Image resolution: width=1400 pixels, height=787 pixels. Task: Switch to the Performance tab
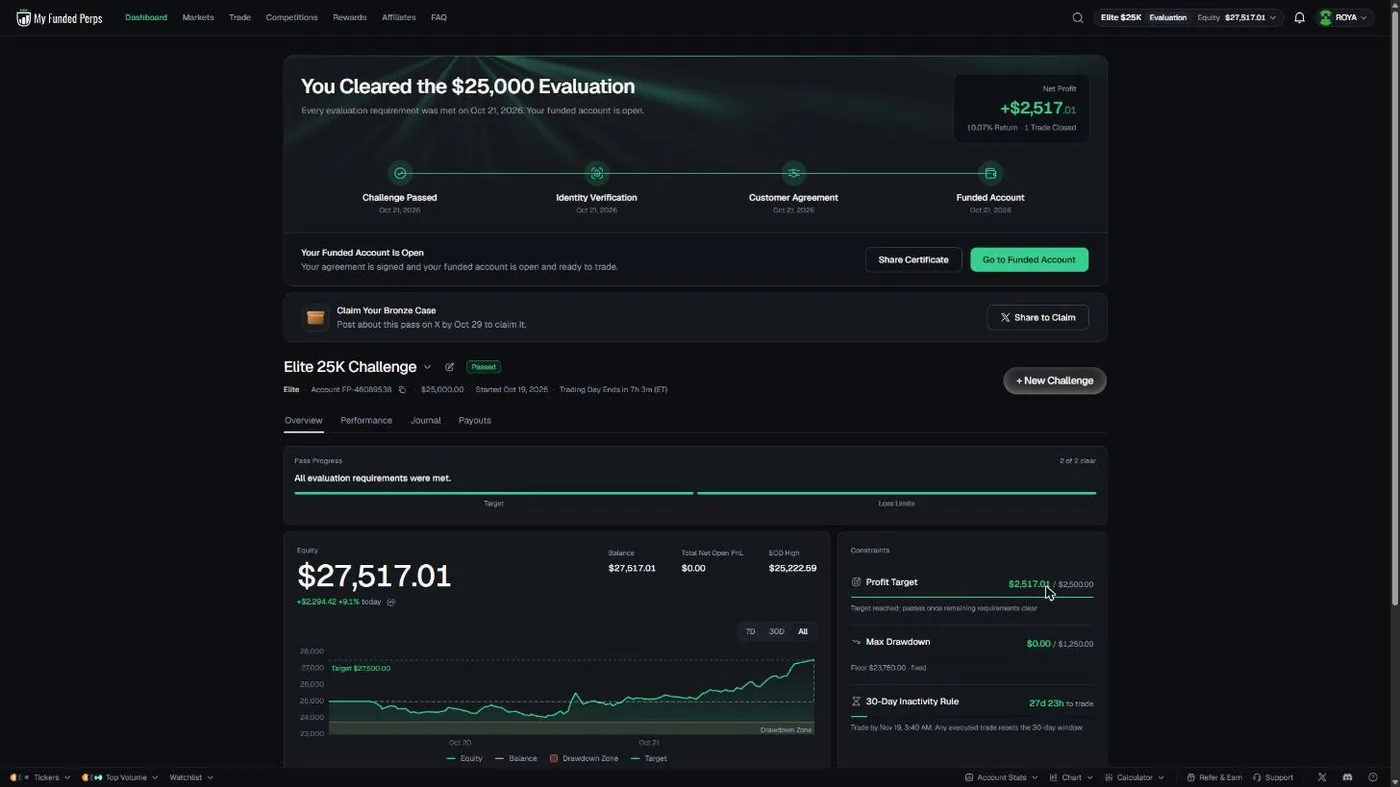(366, 420)
